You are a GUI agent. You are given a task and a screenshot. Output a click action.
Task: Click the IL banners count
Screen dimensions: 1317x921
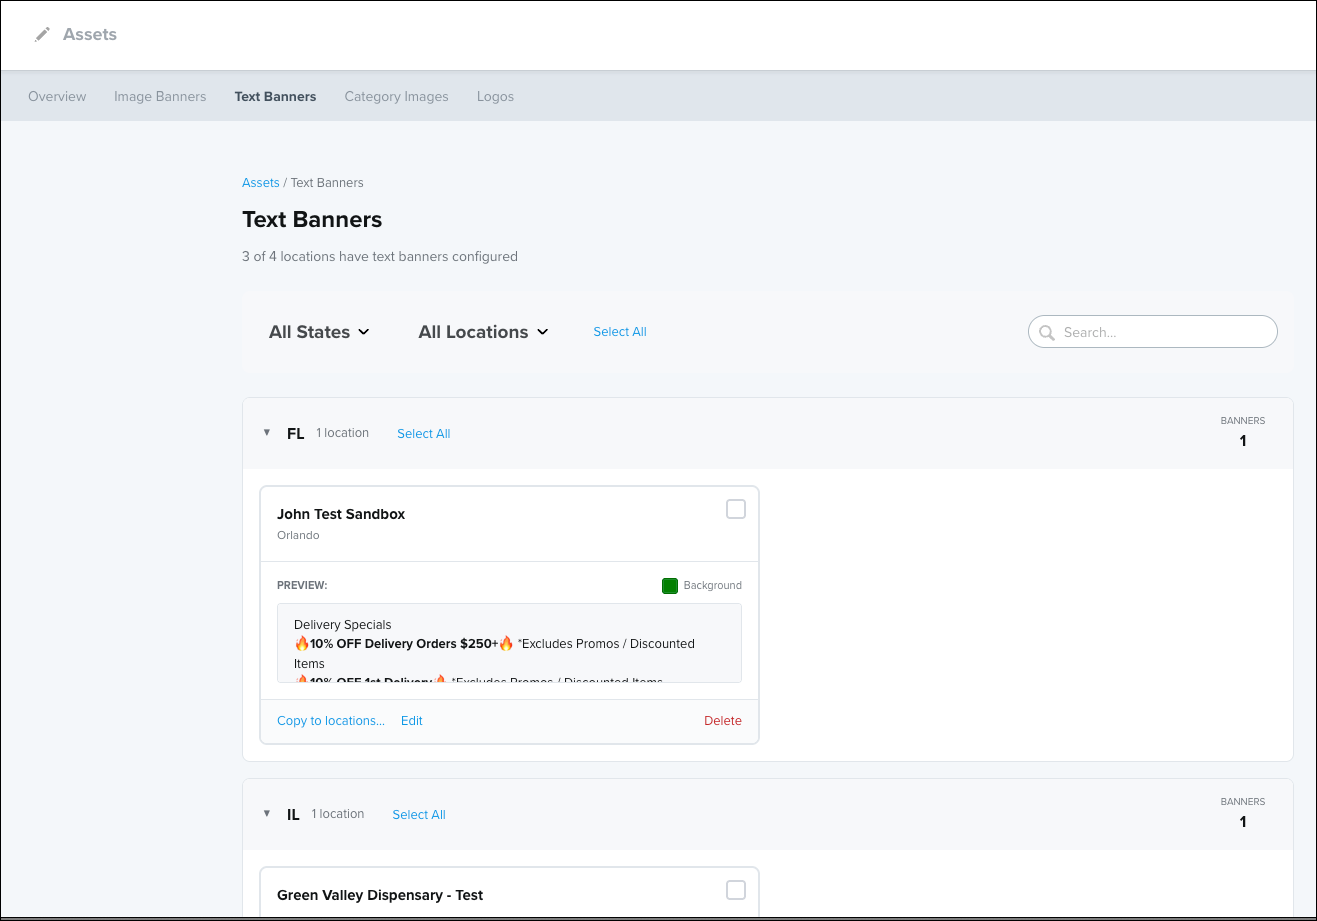[x=1243, y=822]
